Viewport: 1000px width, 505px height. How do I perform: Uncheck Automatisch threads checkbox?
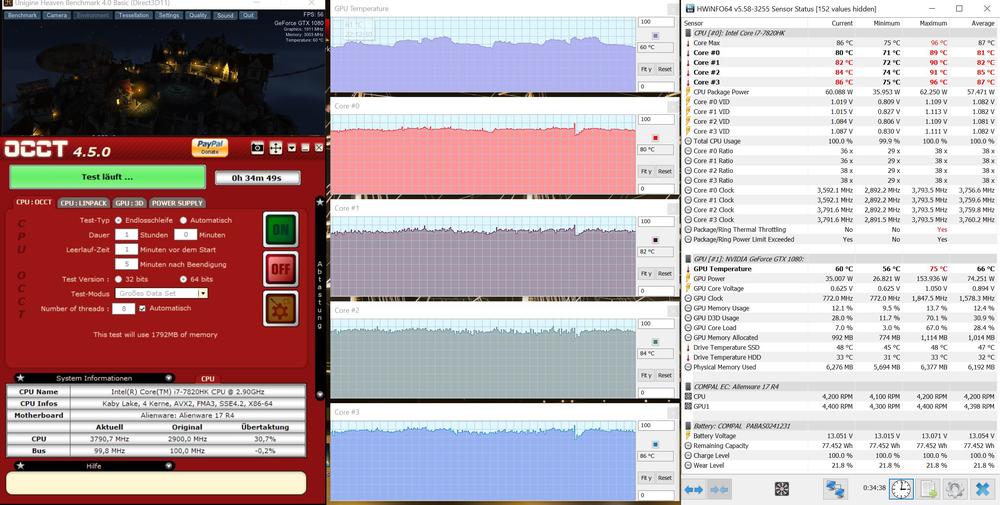click(x=143, y=308)
